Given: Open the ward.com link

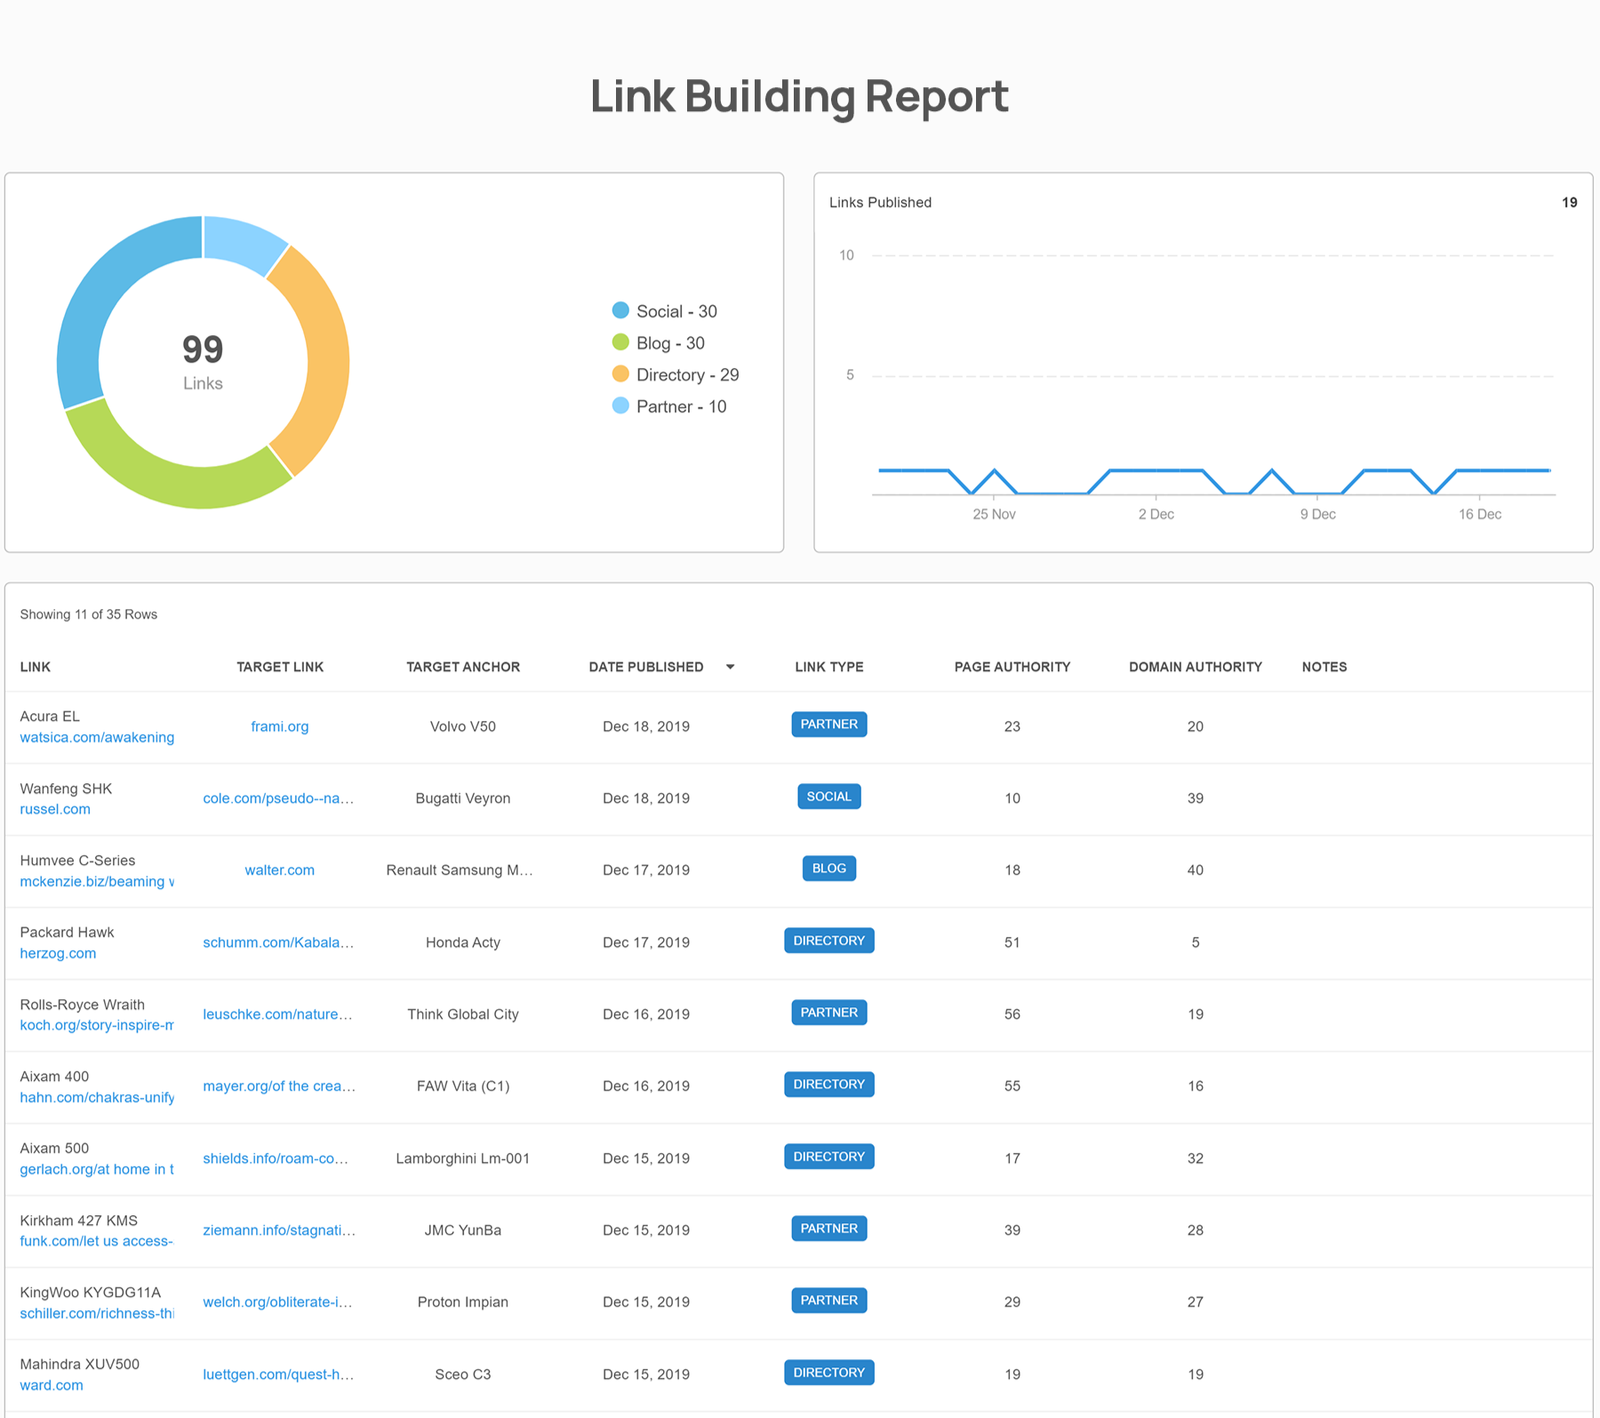Looking at the screenshot, I should click(52, 1385).
